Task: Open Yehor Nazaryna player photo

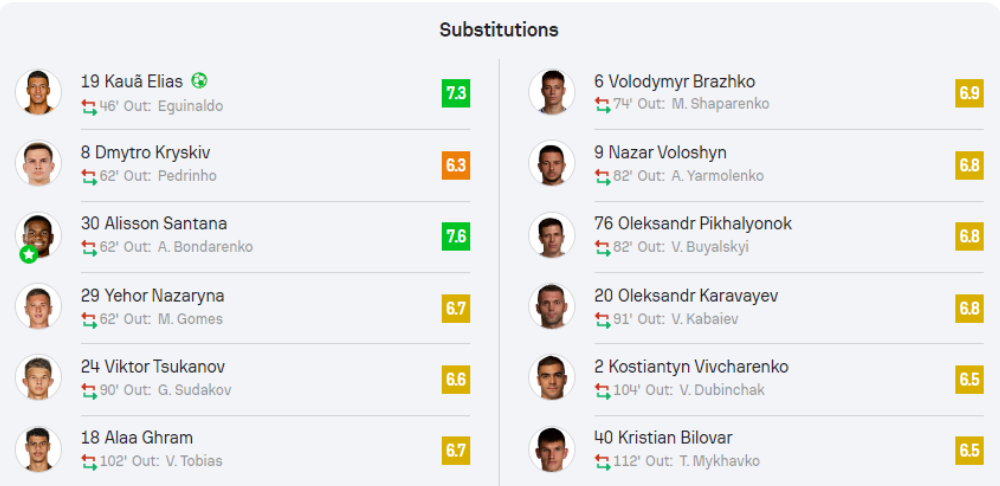Action: (x=38, y=306)
